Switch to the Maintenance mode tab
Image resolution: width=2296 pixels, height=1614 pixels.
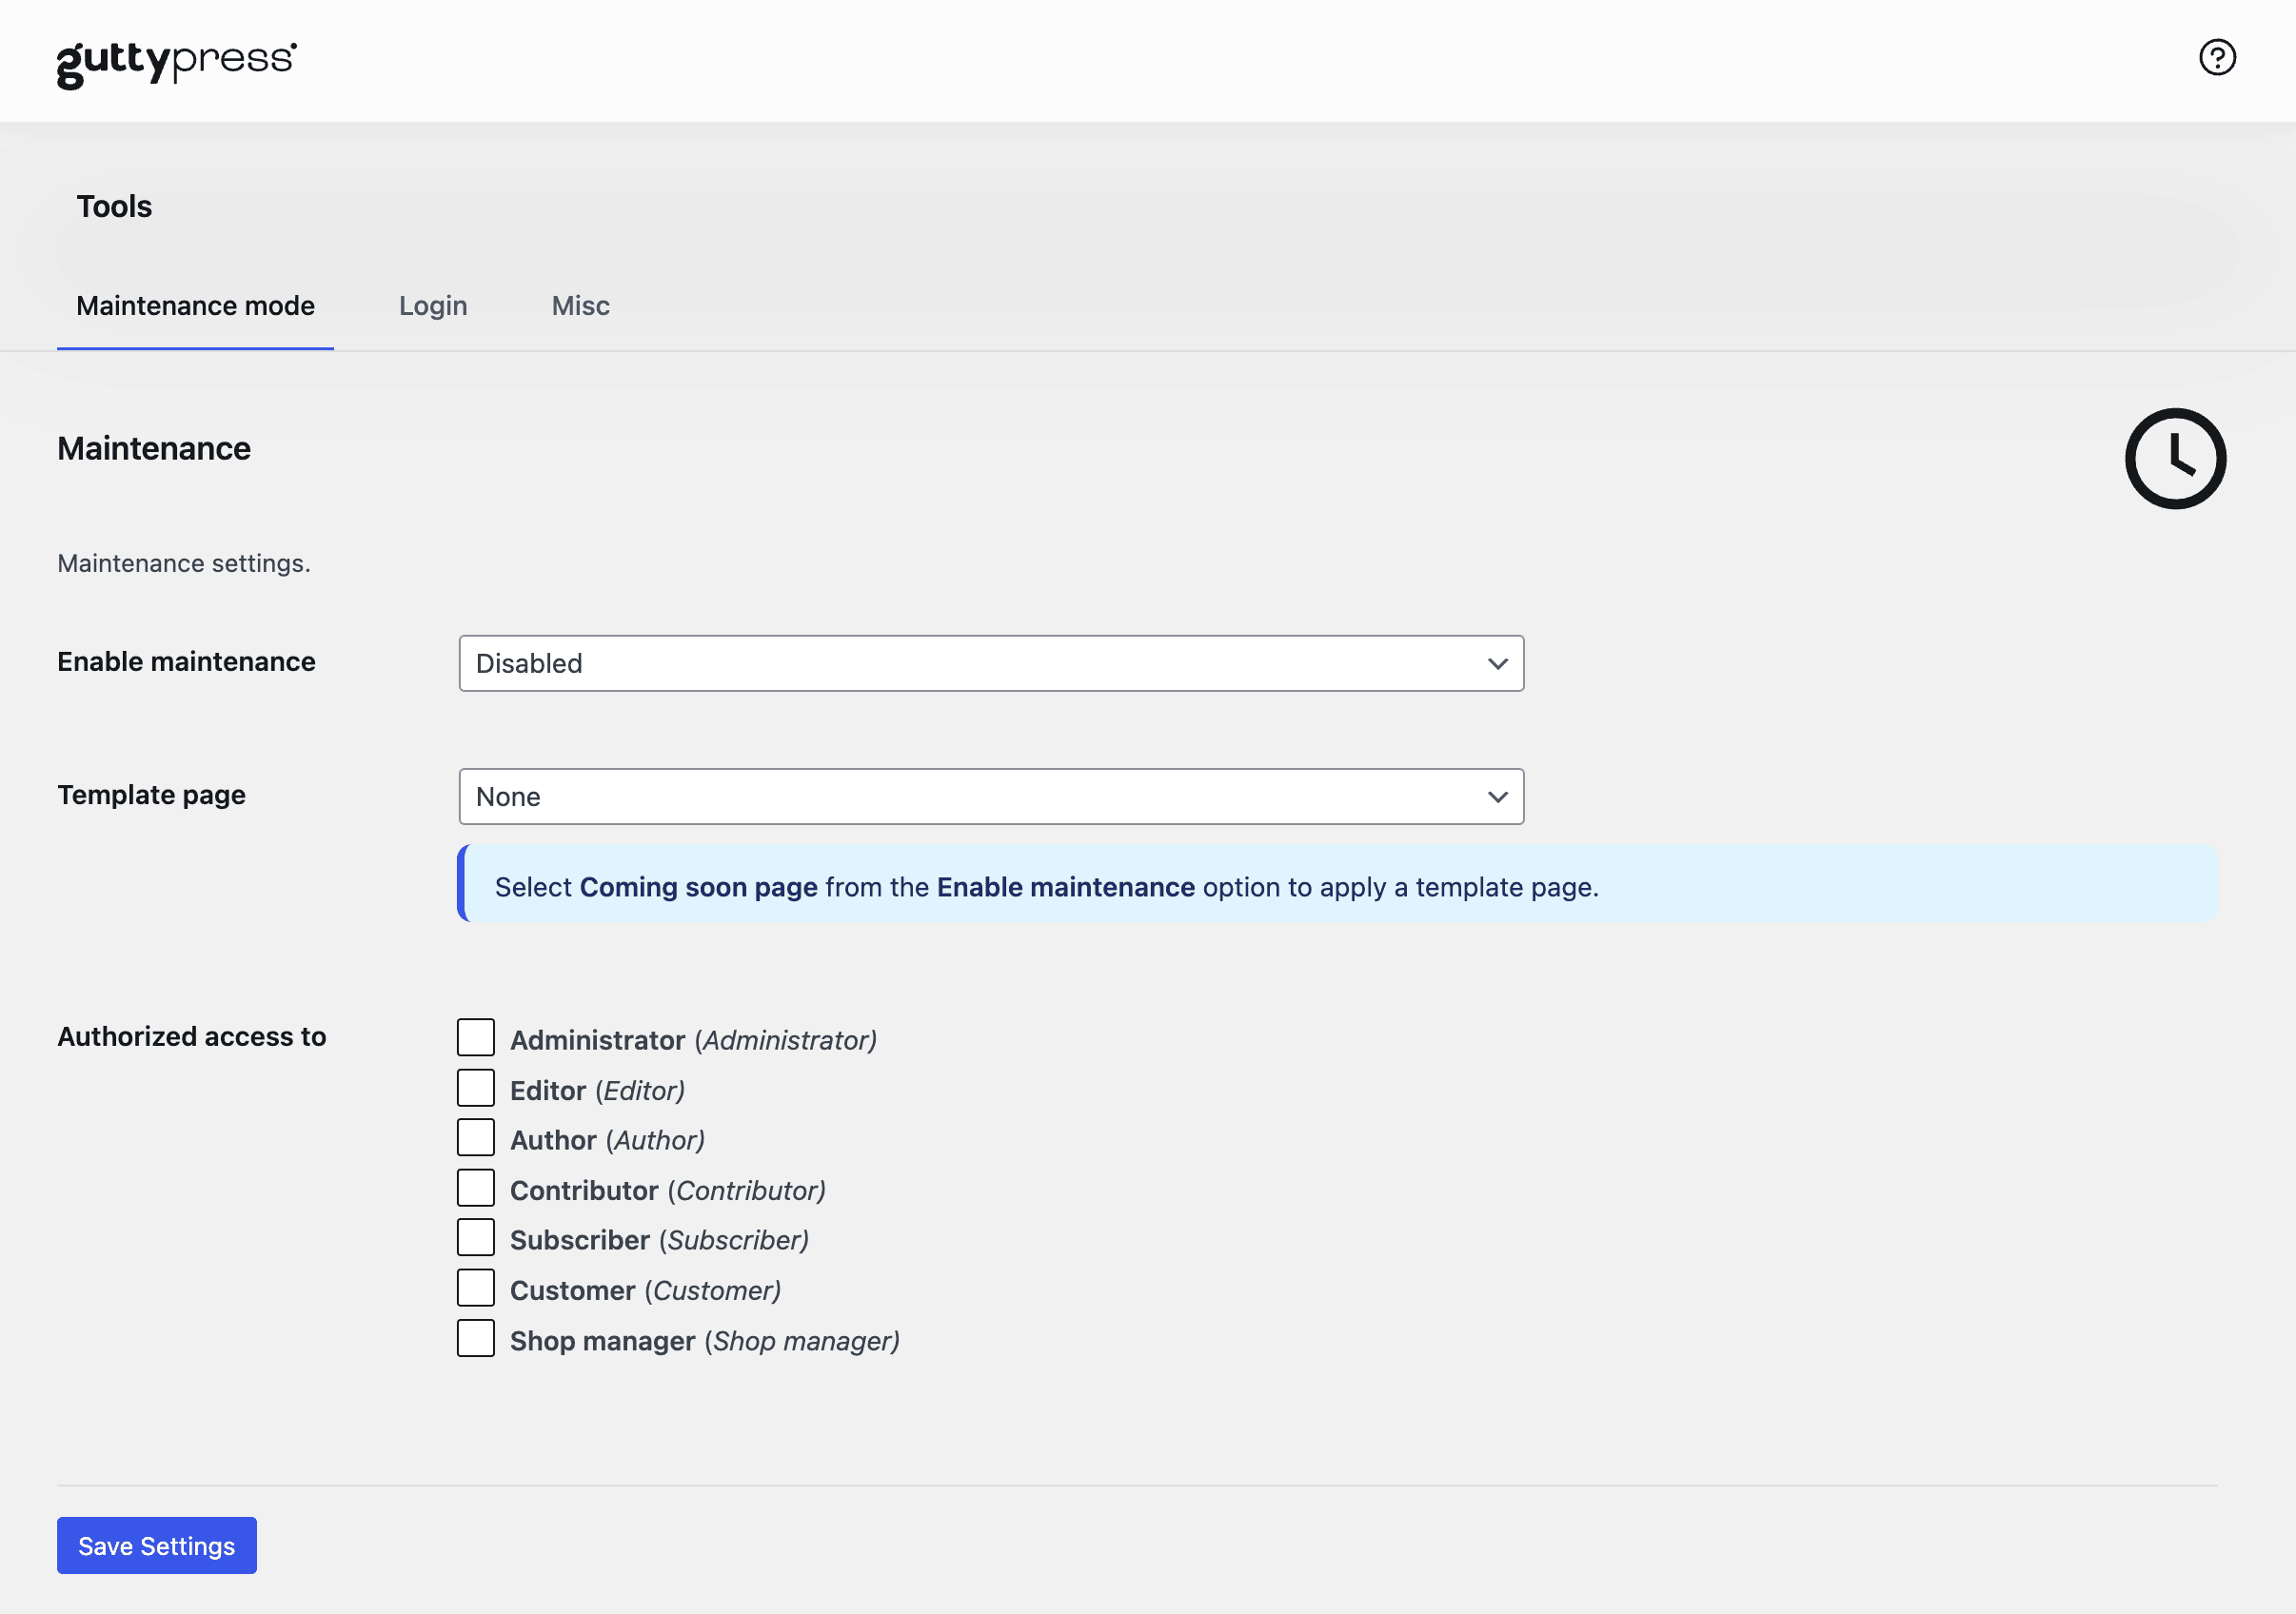pos(195,306)
